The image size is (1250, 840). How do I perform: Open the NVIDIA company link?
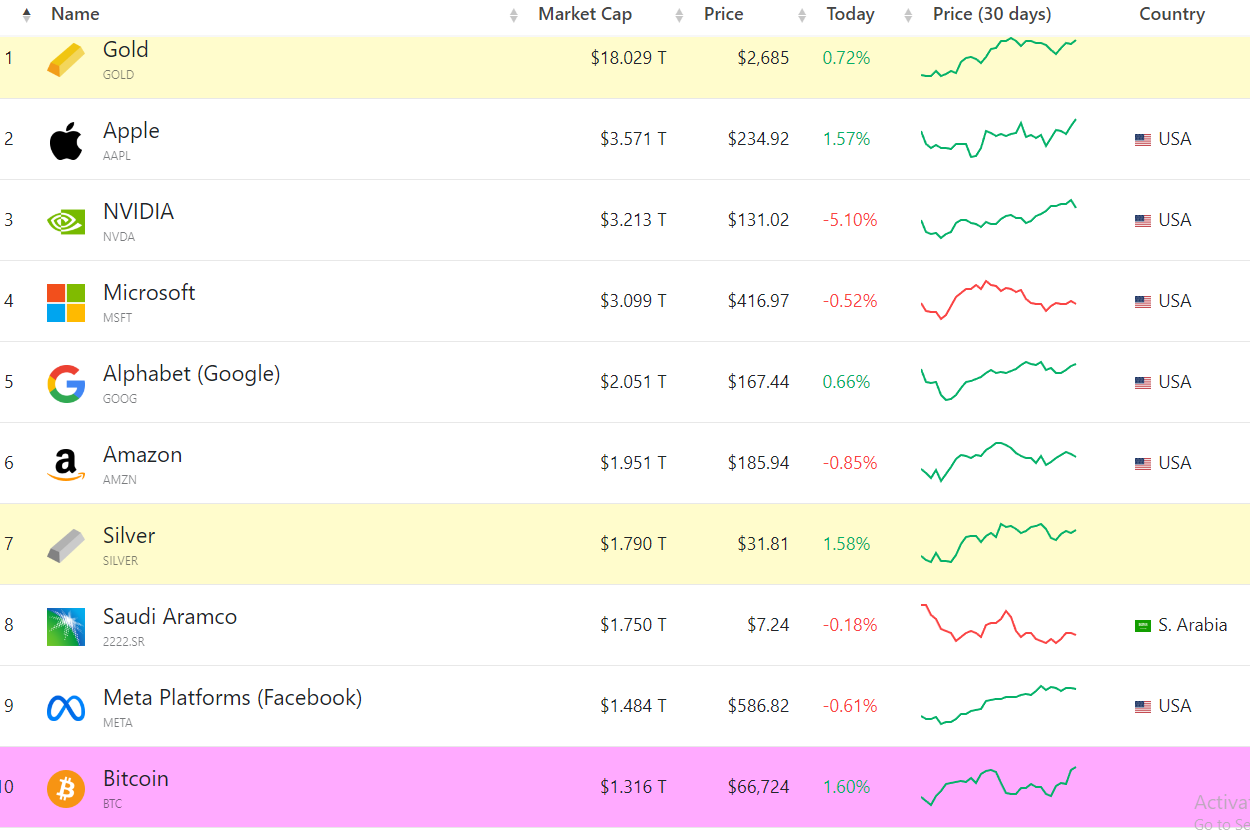point(138,212)
